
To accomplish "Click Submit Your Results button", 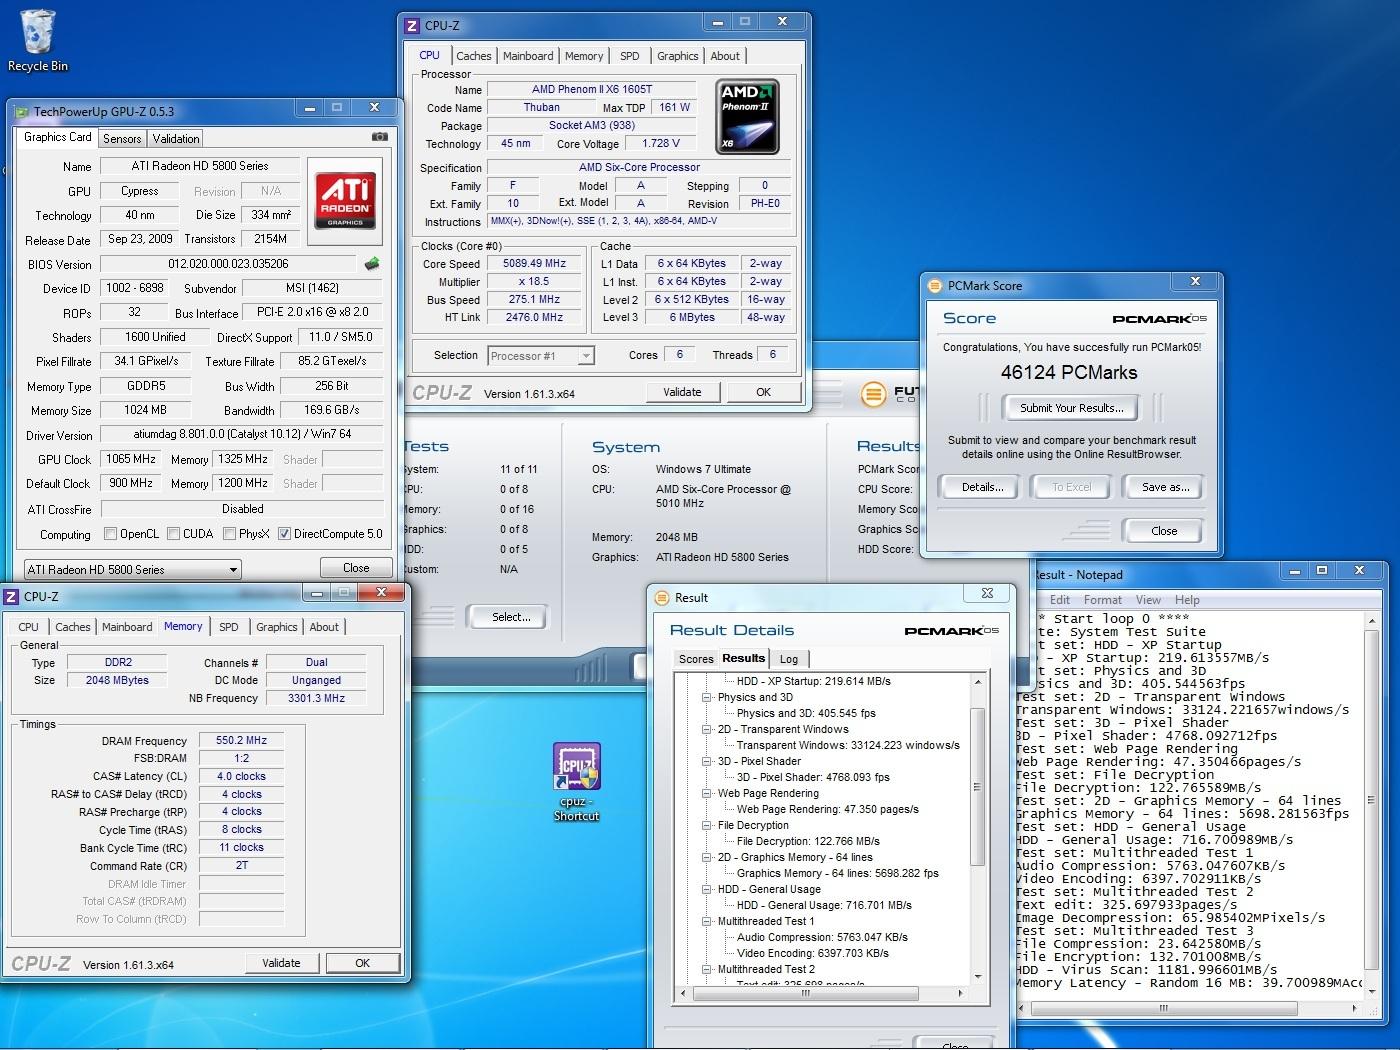I will click(x=1071, y=408).
